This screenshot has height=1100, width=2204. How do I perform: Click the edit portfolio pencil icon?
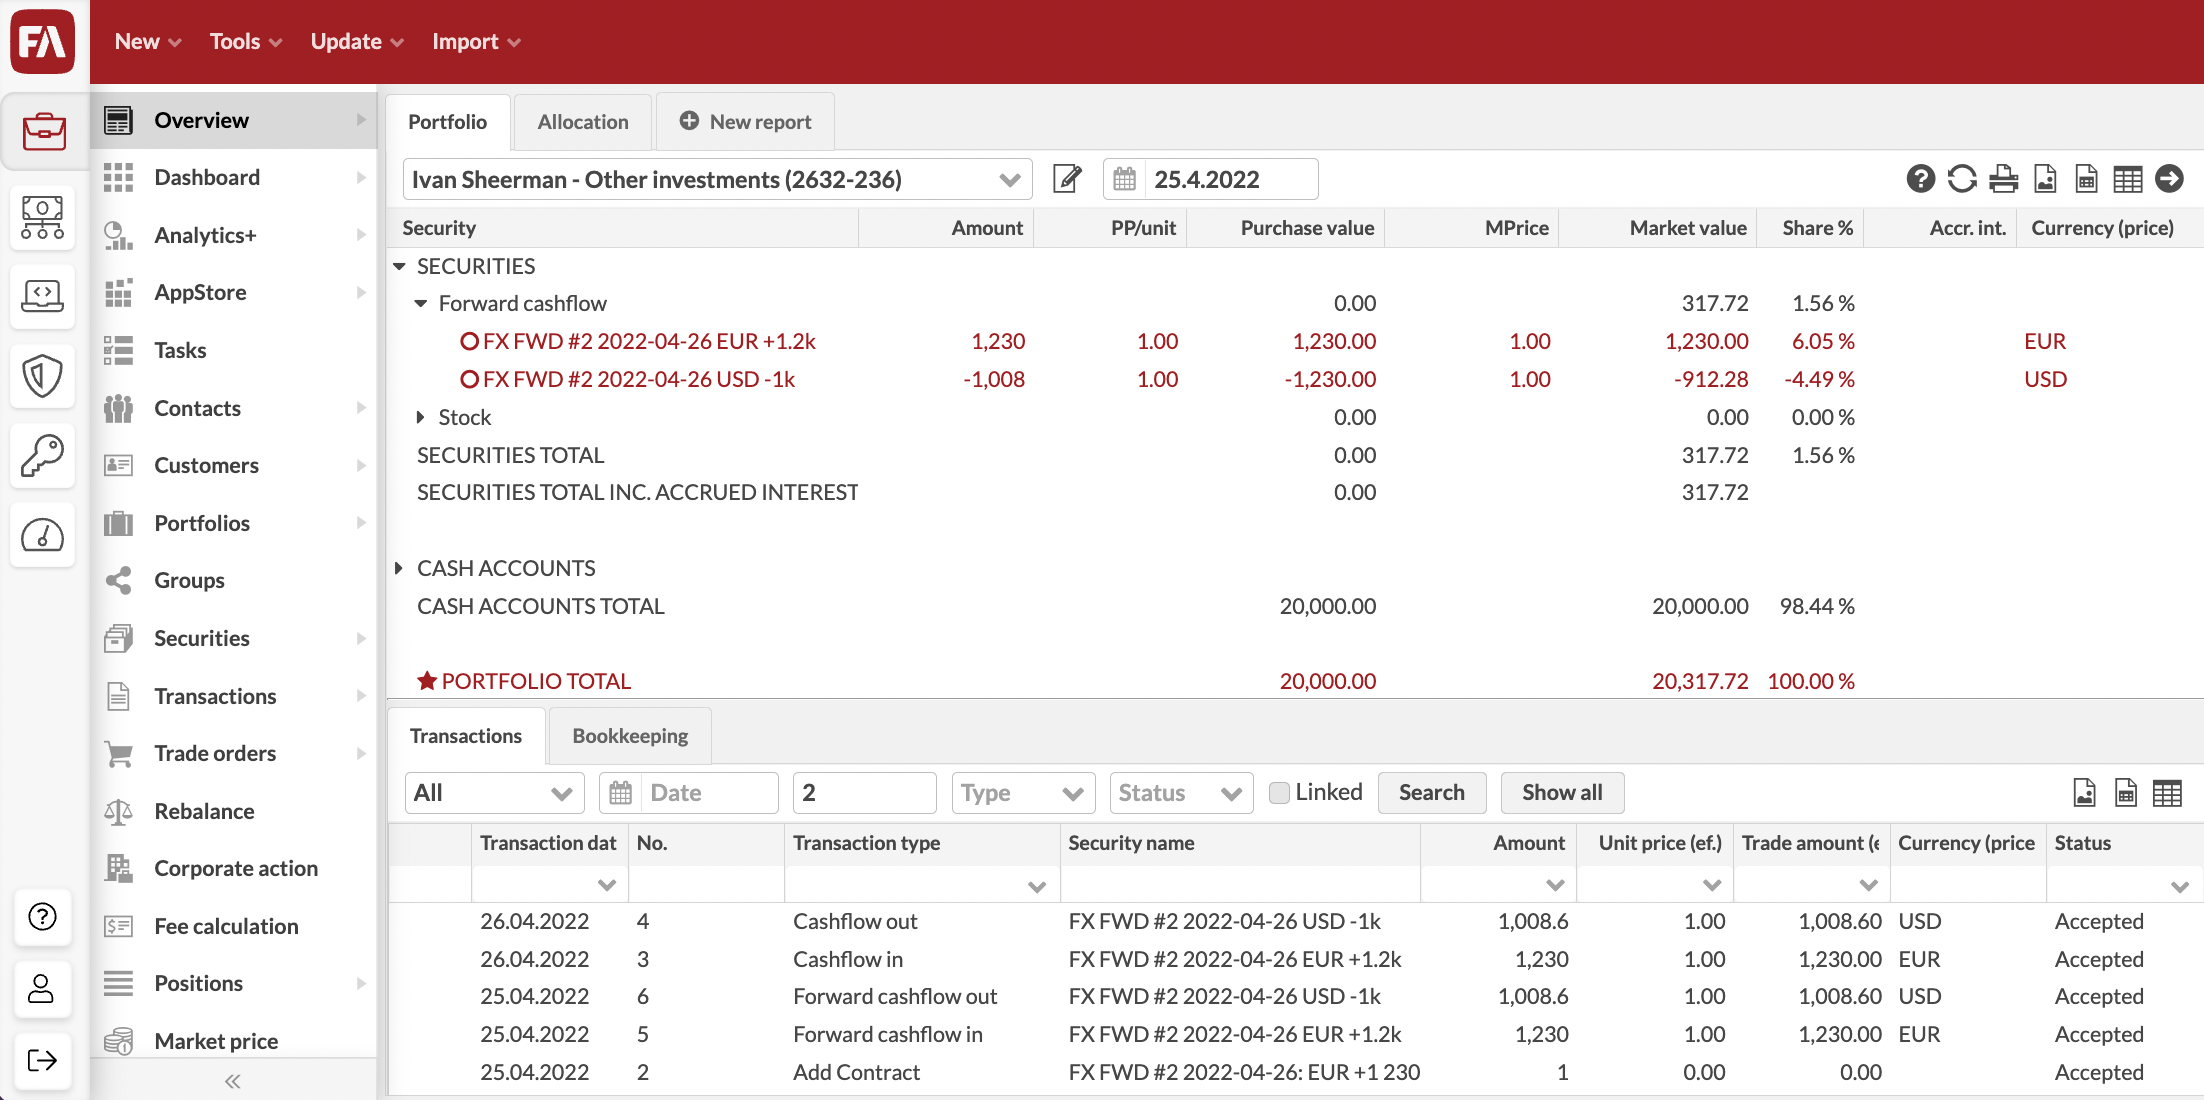1067,179
